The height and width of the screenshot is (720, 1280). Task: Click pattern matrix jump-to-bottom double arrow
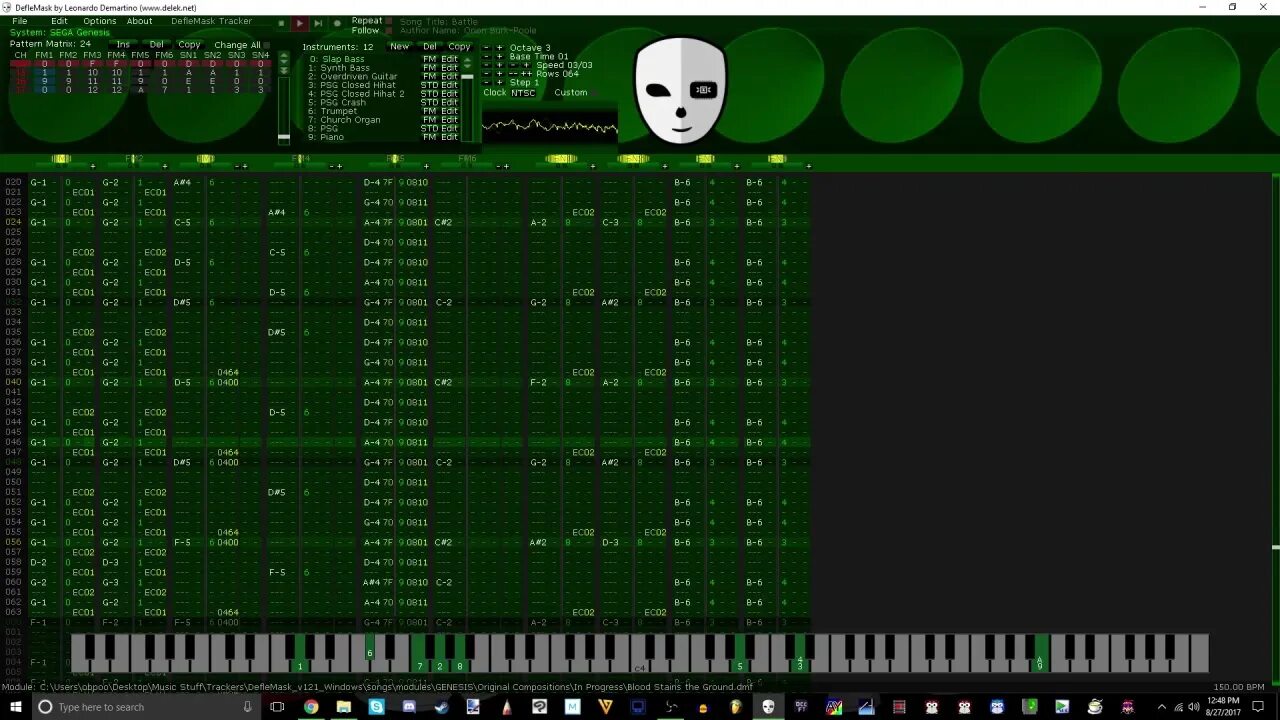point(283,69)
